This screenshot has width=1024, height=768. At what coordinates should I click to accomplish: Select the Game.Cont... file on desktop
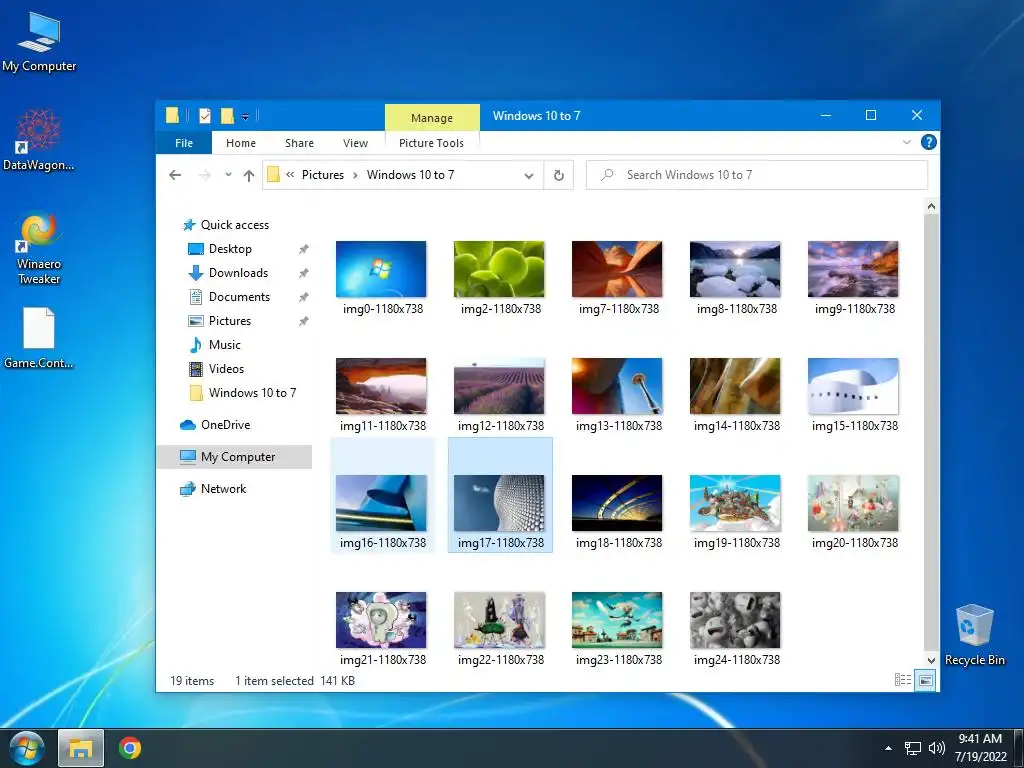click(x=39, y=336)
